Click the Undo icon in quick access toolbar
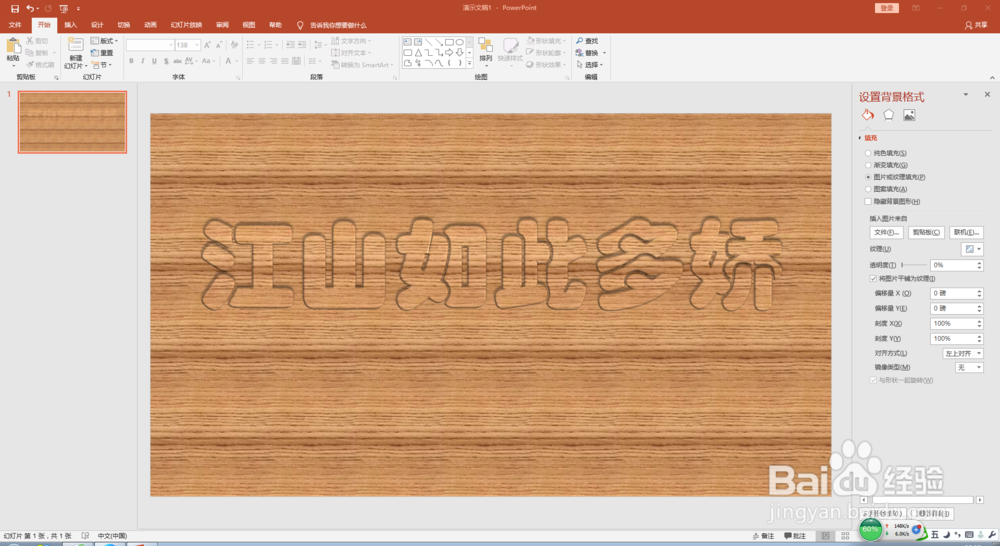The width and height of the screenshot is (1000, 546). 30,8
